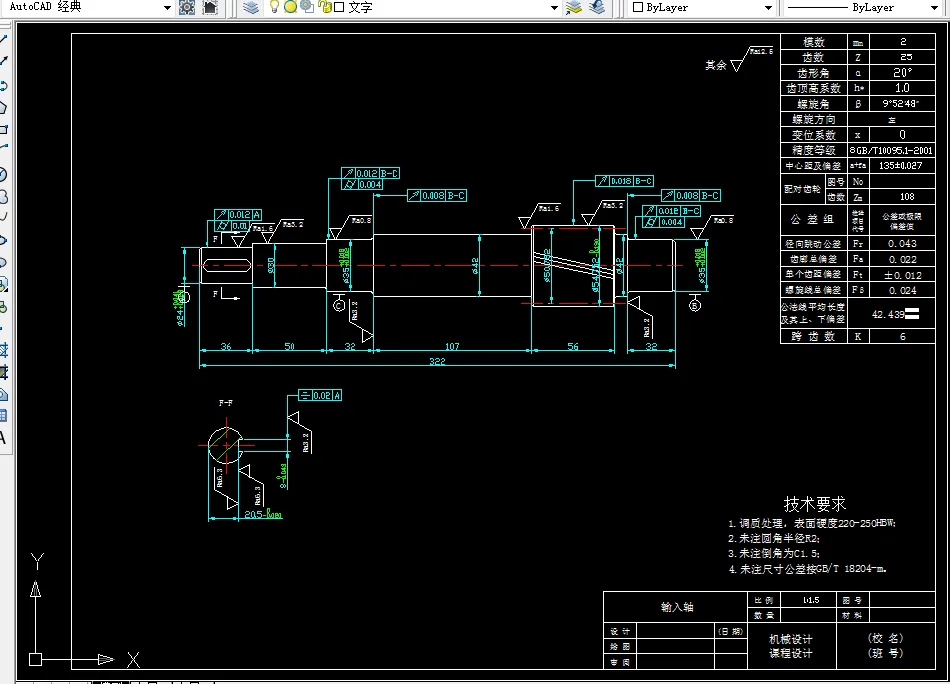Click the 0.018 B-C runout tolerance frame
The width and height of the screenshot is (950, 684).
[624, 181]
